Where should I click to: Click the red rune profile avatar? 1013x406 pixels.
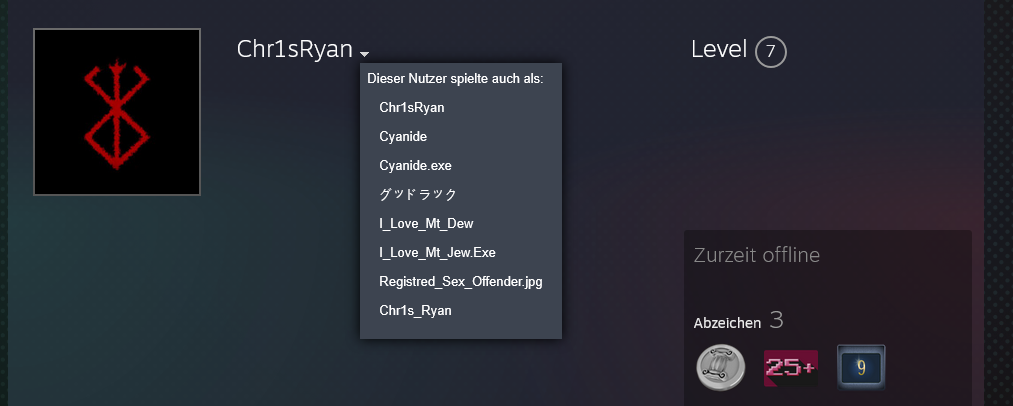tap(117, 111)
